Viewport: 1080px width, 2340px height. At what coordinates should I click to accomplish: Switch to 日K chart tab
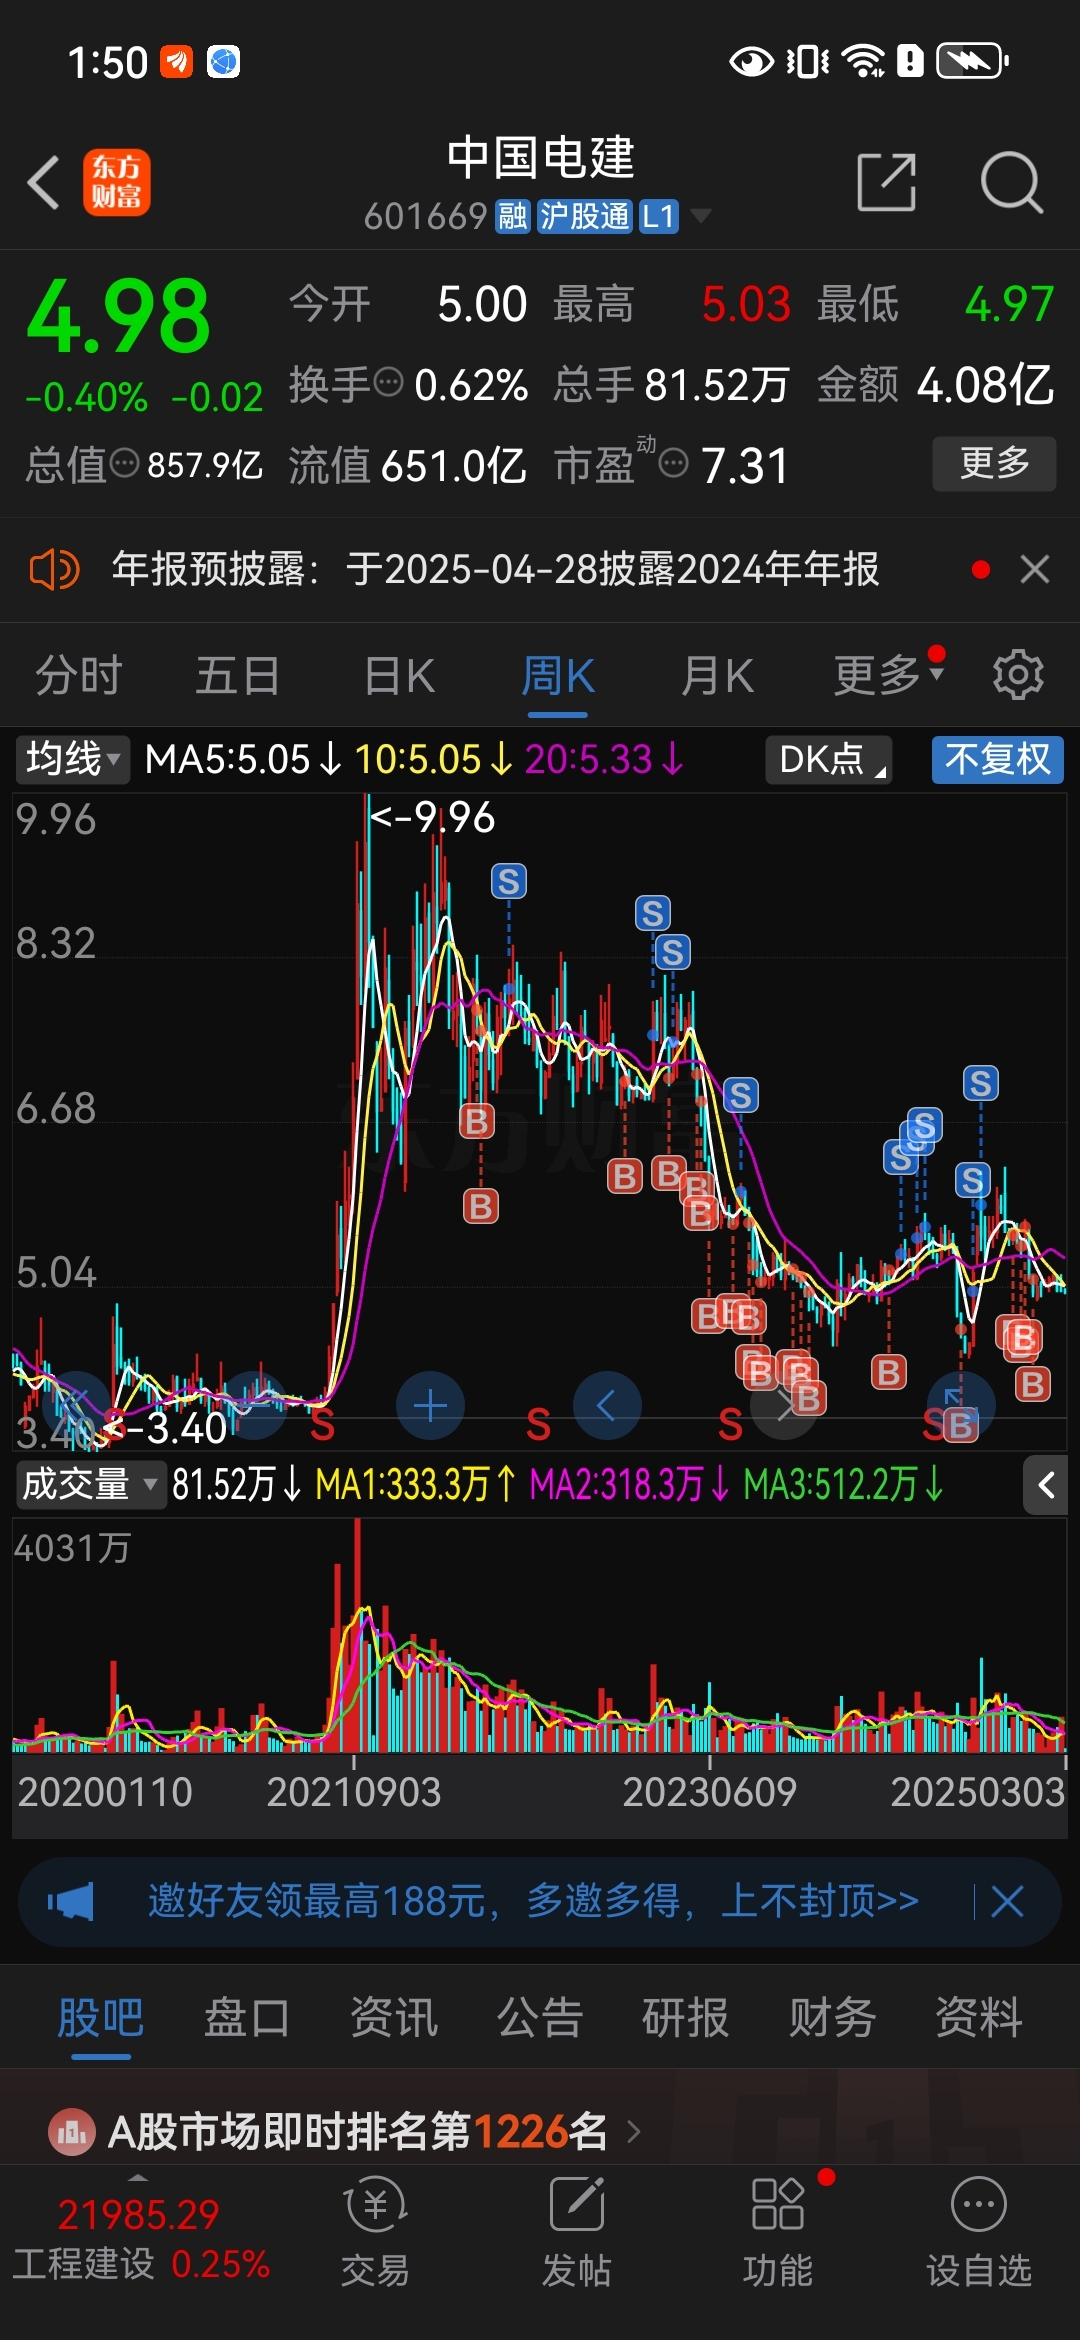coord(398,675)
